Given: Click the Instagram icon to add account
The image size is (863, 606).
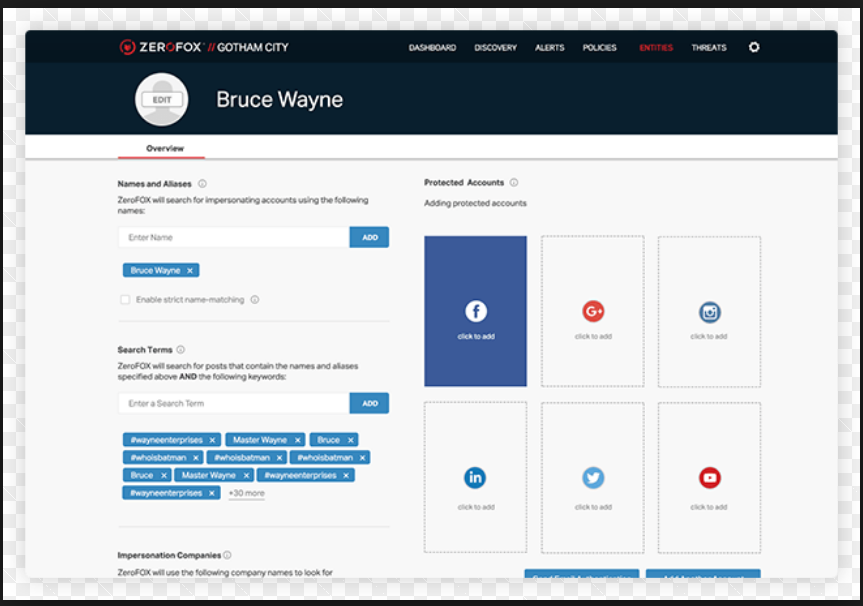Looking at the screenshot, I should [710, 312].
